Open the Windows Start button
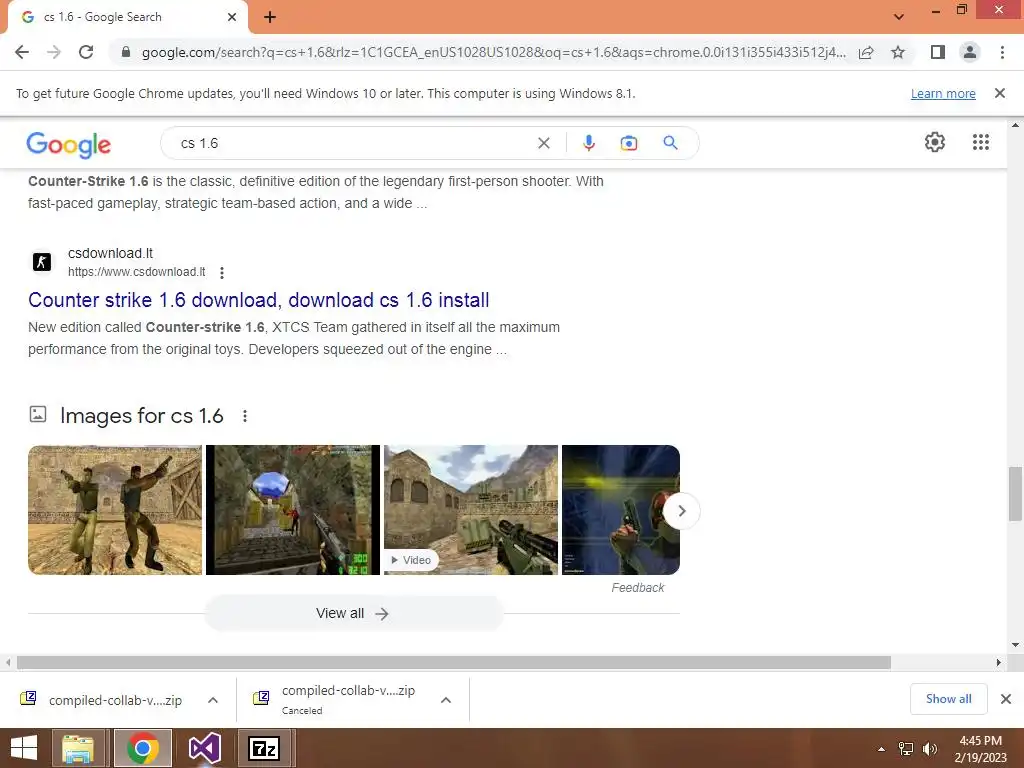The image size is (1024, 768). [24, 748]
